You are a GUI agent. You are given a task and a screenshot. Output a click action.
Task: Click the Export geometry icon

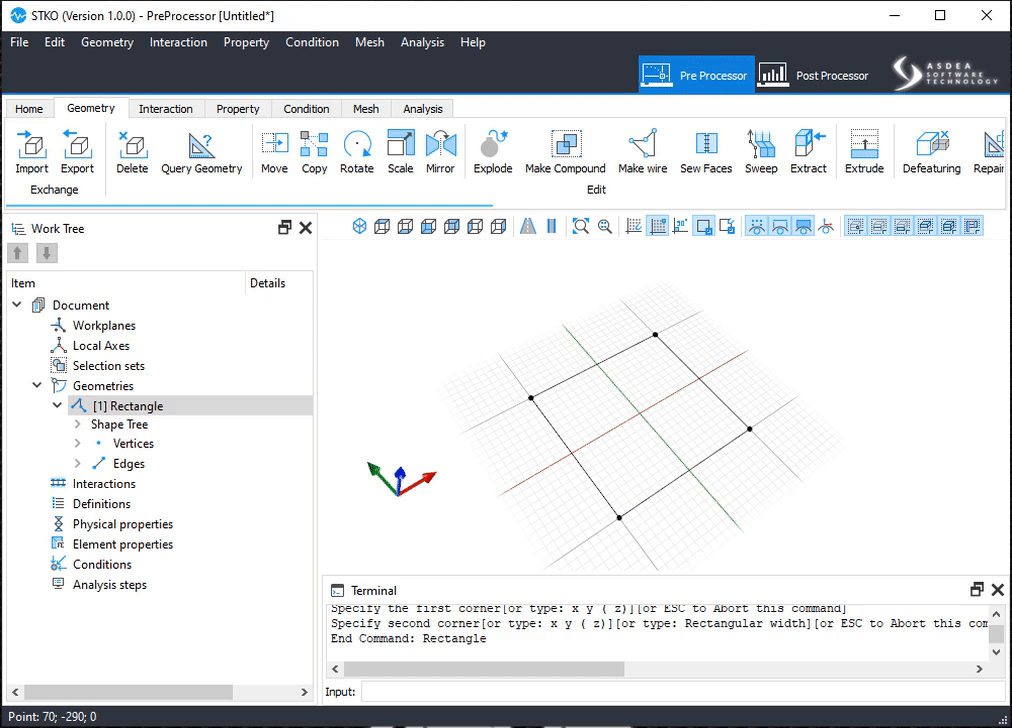tap(77, 152)
